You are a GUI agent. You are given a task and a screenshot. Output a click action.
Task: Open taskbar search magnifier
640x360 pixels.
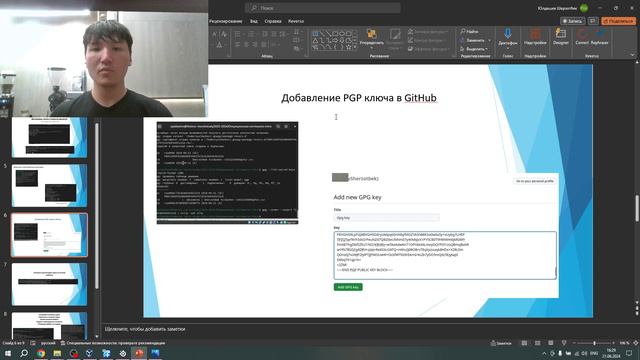tap(24, 353)
